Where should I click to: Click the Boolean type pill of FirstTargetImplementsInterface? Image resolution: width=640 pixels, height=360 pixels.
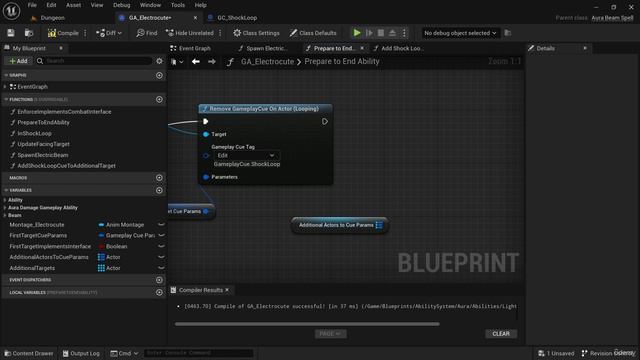click(113, 247)
